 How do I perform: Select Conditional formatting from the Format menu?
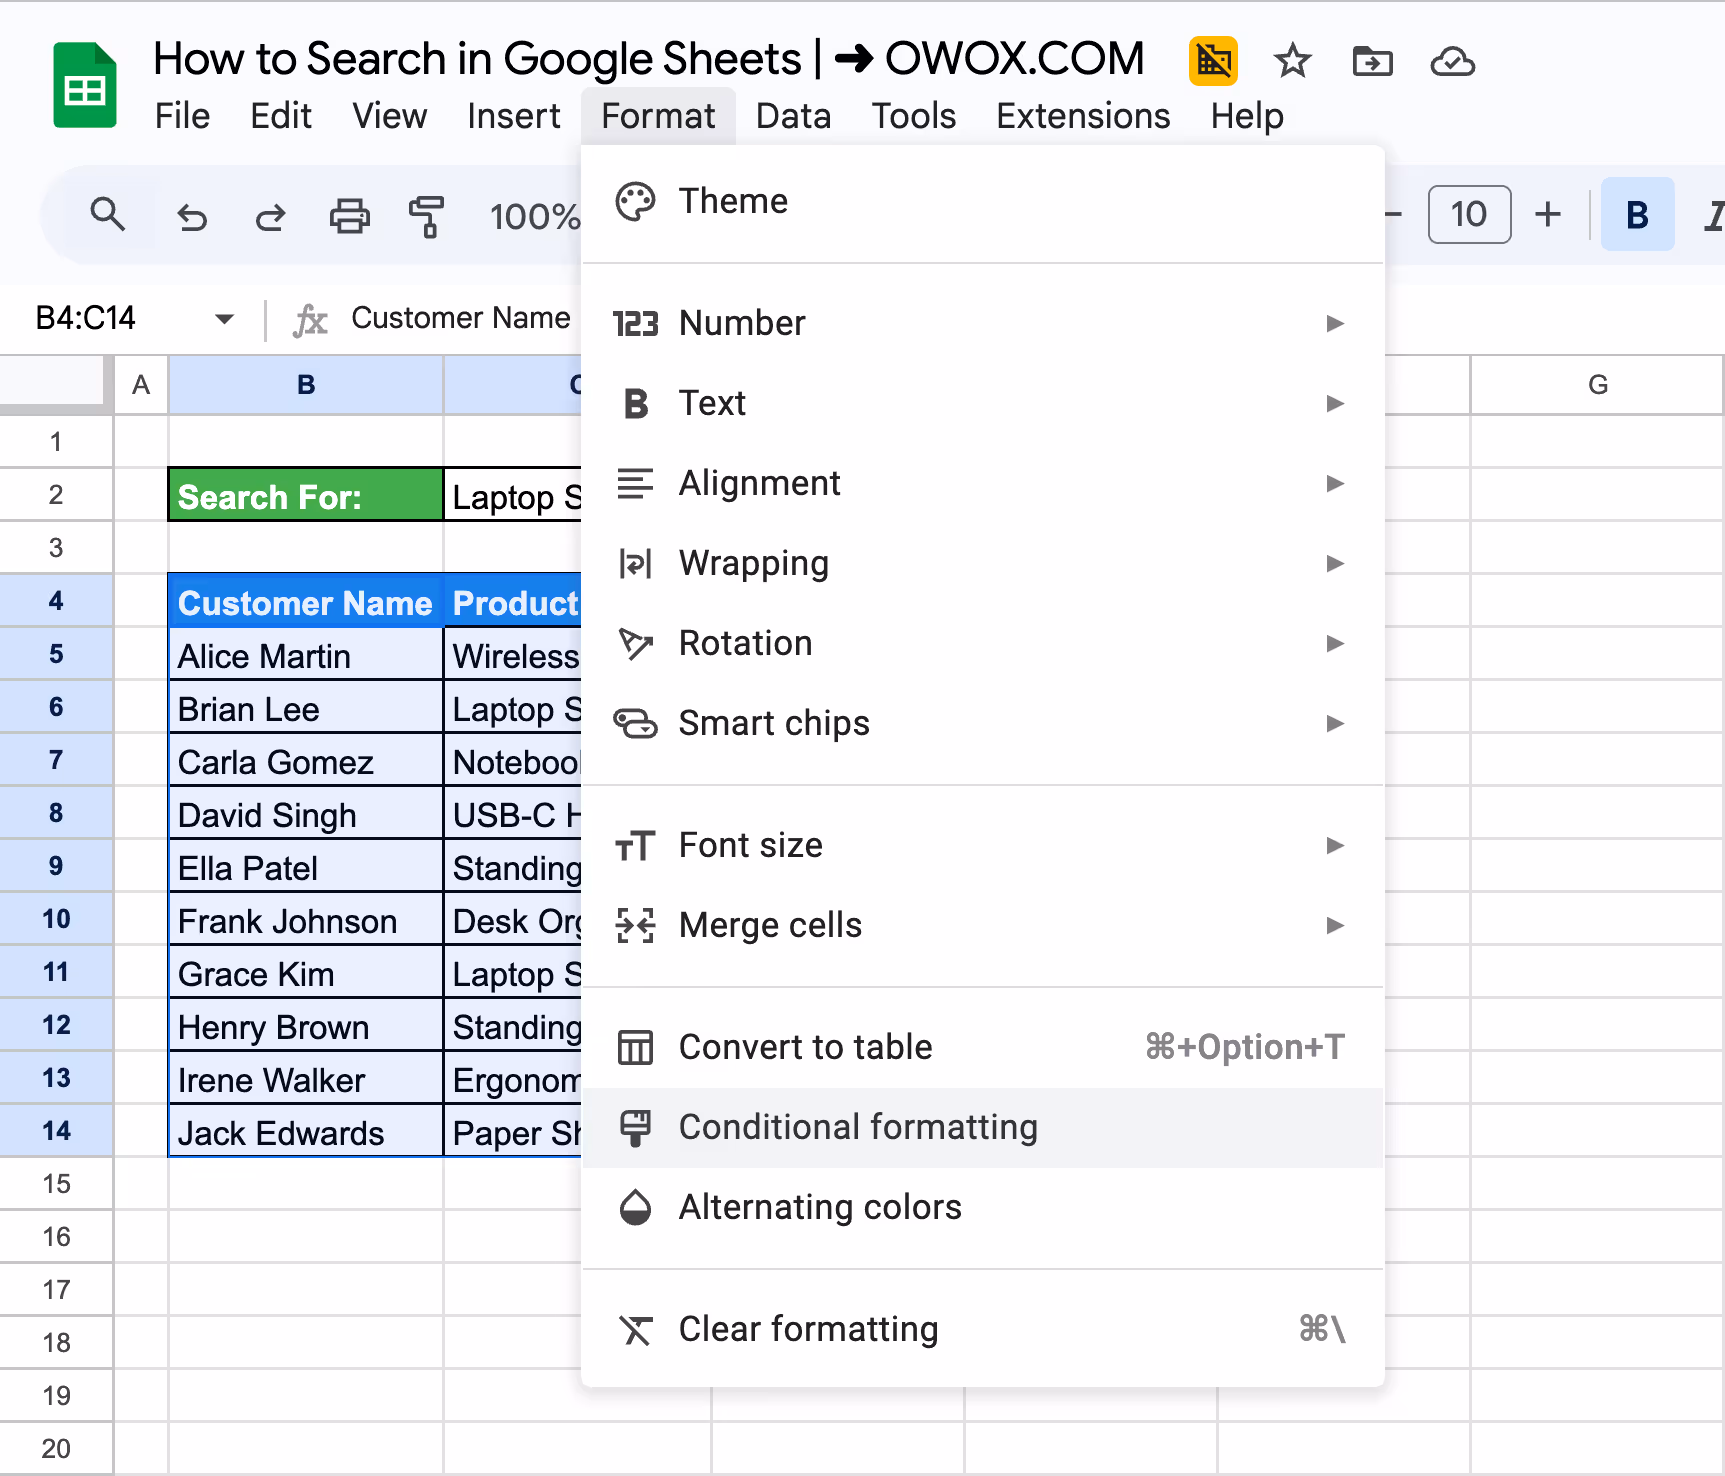[858, 1127]
